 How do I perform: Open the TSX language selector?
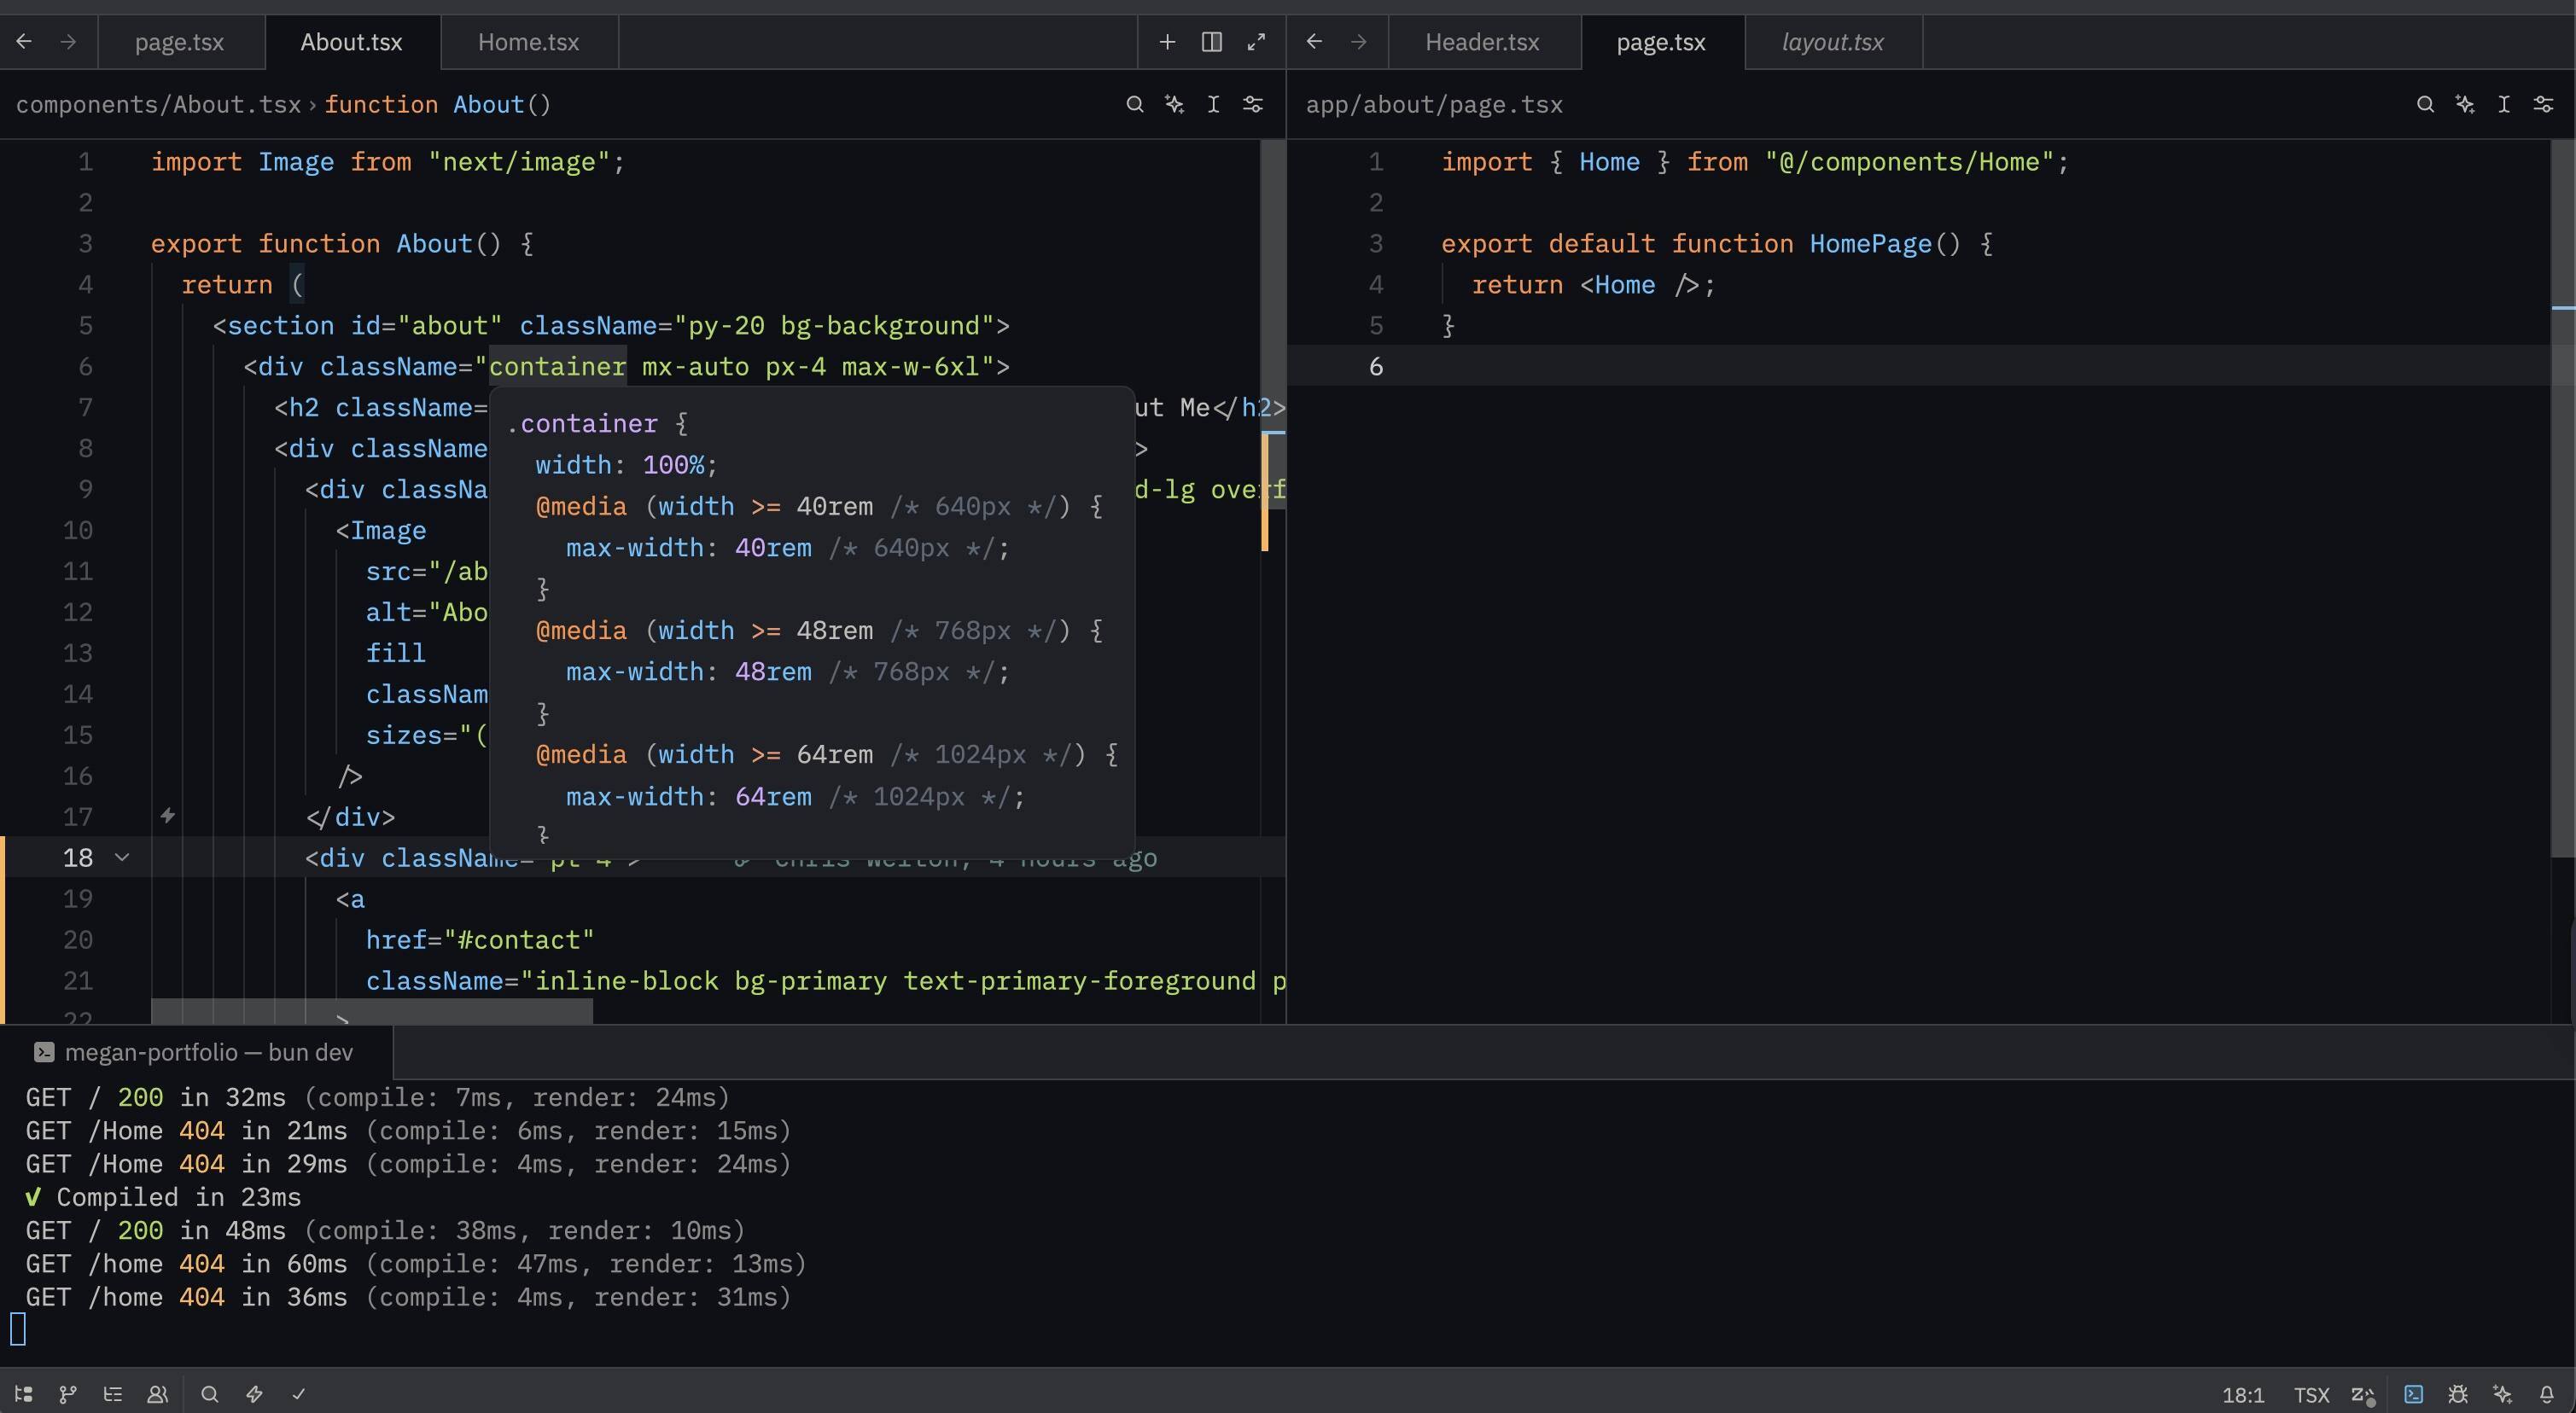(x=2311, y=1394)
